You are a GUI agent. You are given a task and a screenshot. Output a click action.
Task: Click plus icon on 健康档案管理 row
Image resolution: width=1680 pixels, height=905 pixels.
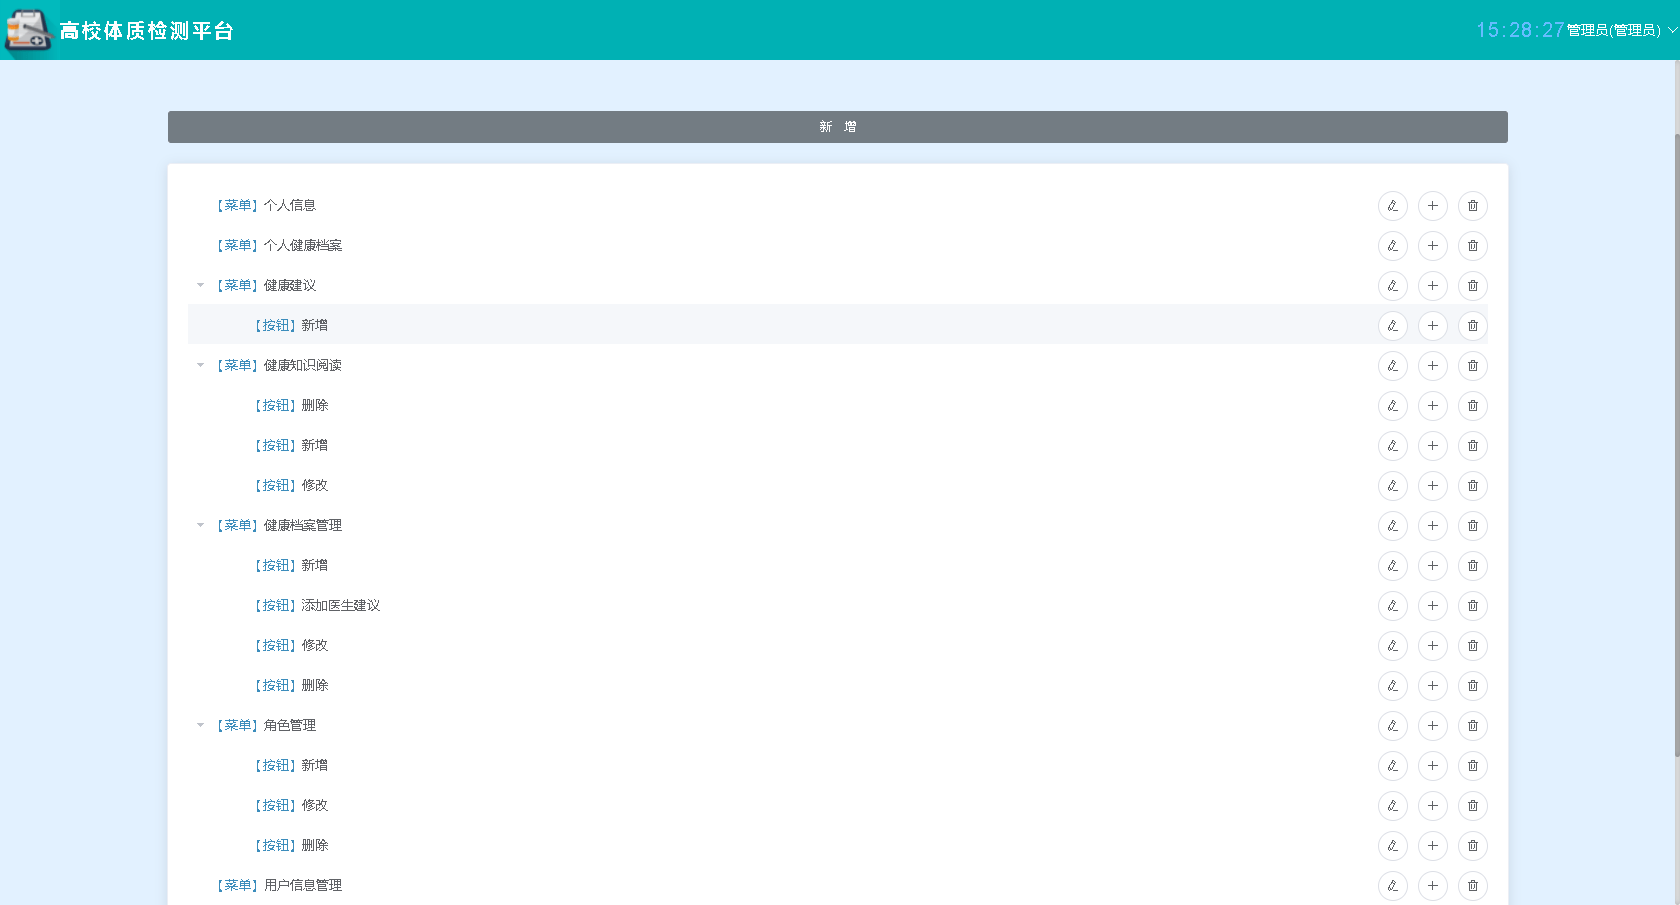[1432, 526]
